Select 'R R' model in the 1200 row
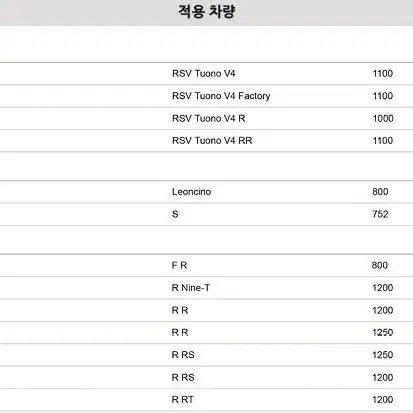This screenshot has width=413, height=413. [180, 310]
